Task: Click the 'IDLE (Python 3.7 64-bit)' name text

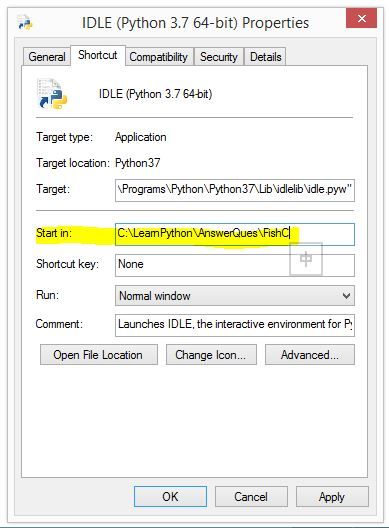Action: click(x=155, y=94)
